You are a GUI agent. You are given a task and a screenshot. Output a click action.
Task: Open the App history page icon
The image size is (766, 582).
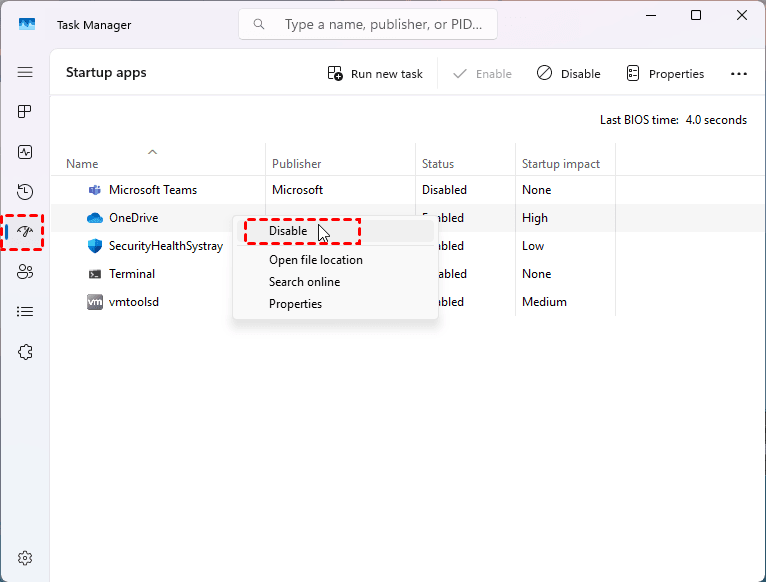(x=25, y=192)
